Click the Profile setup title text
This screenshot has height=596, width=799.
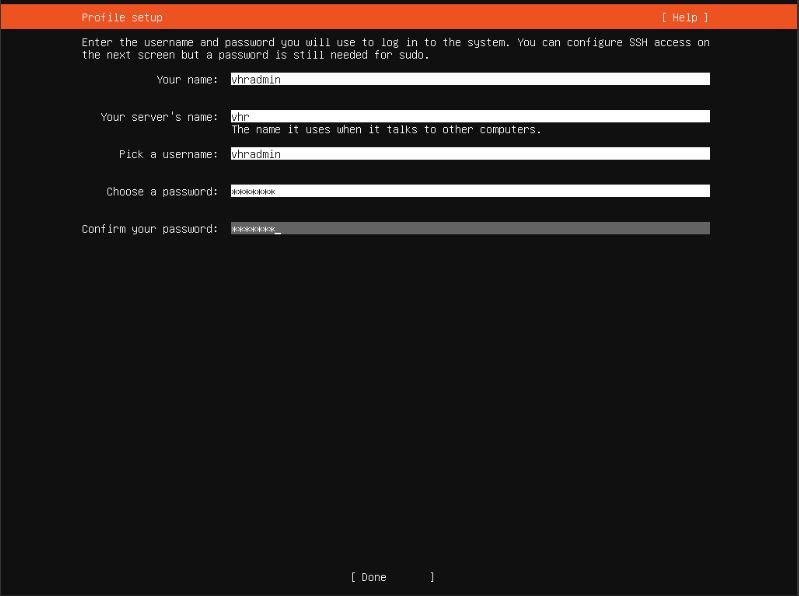122,18
